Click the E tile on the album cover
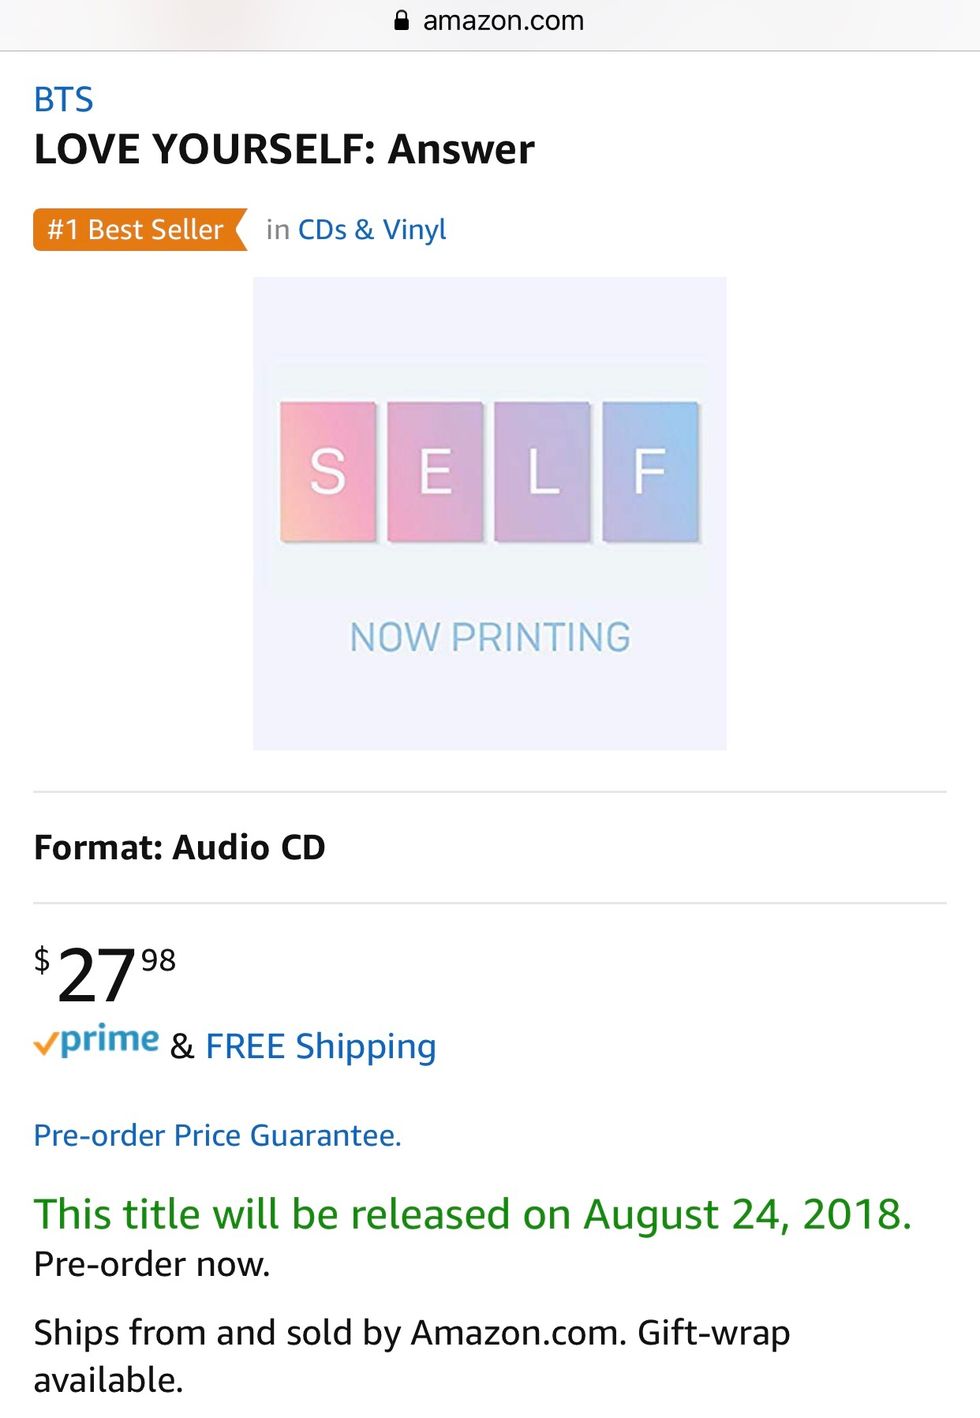 [435, 472]
